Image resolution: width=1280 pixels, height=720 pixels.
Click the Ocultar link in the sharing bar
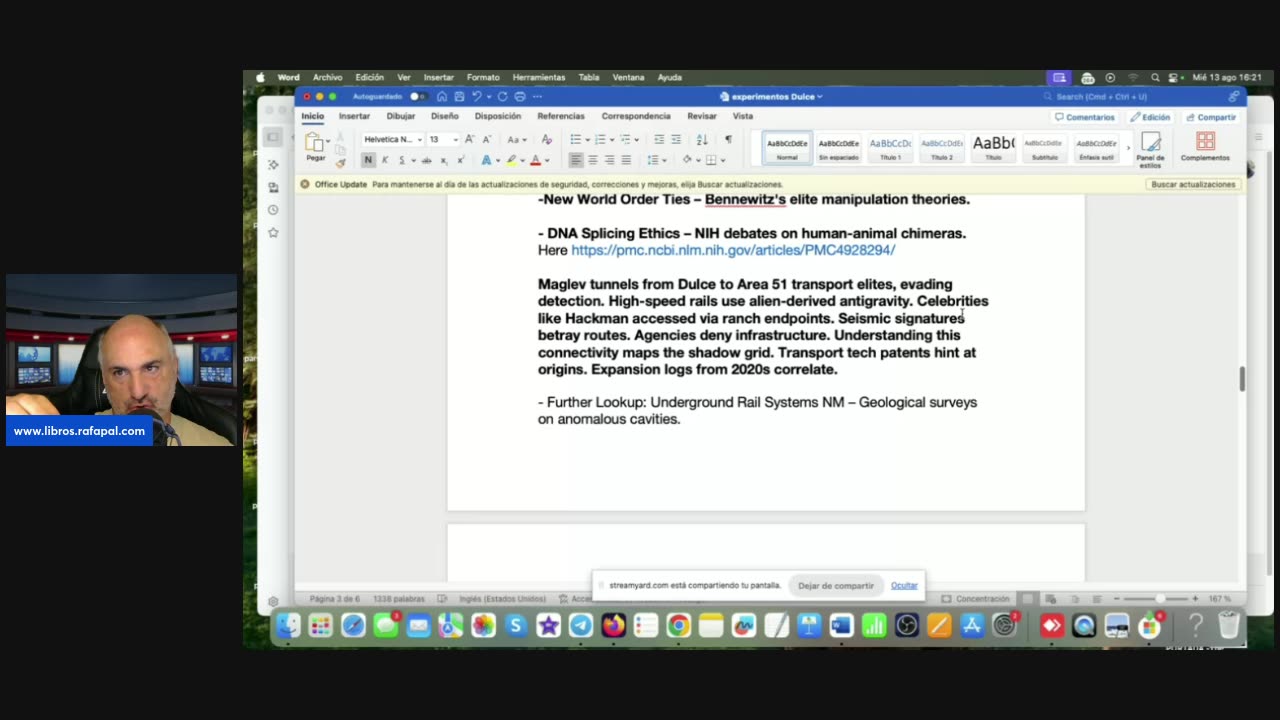click(904, 585)
